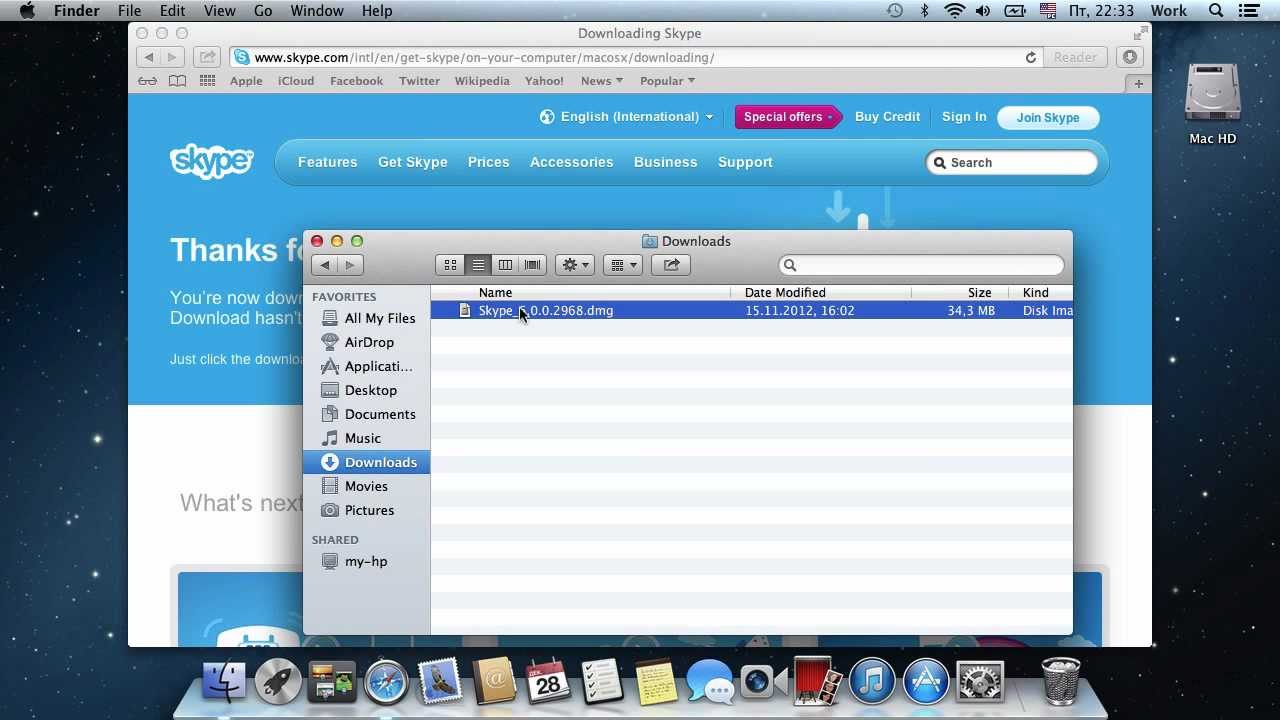Click the Join Skype button
Viewport: 1280px width, 720px height.
point(1048,118)
